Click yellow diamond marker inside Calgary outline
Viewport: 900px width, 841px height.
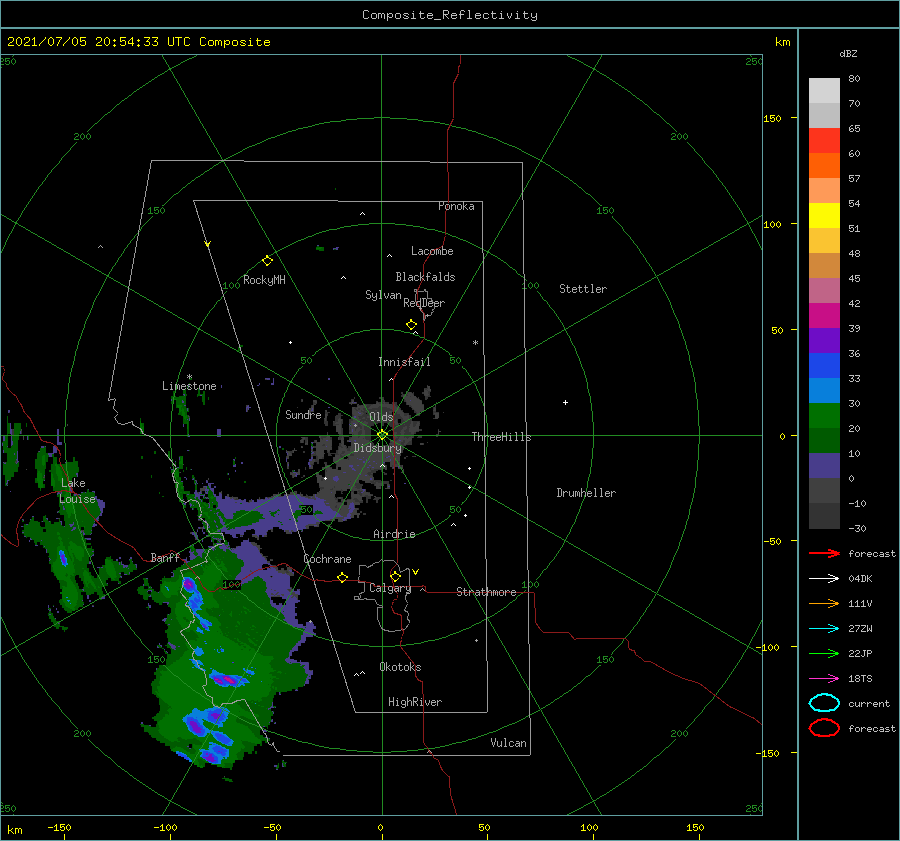click(x=395, y=576)
